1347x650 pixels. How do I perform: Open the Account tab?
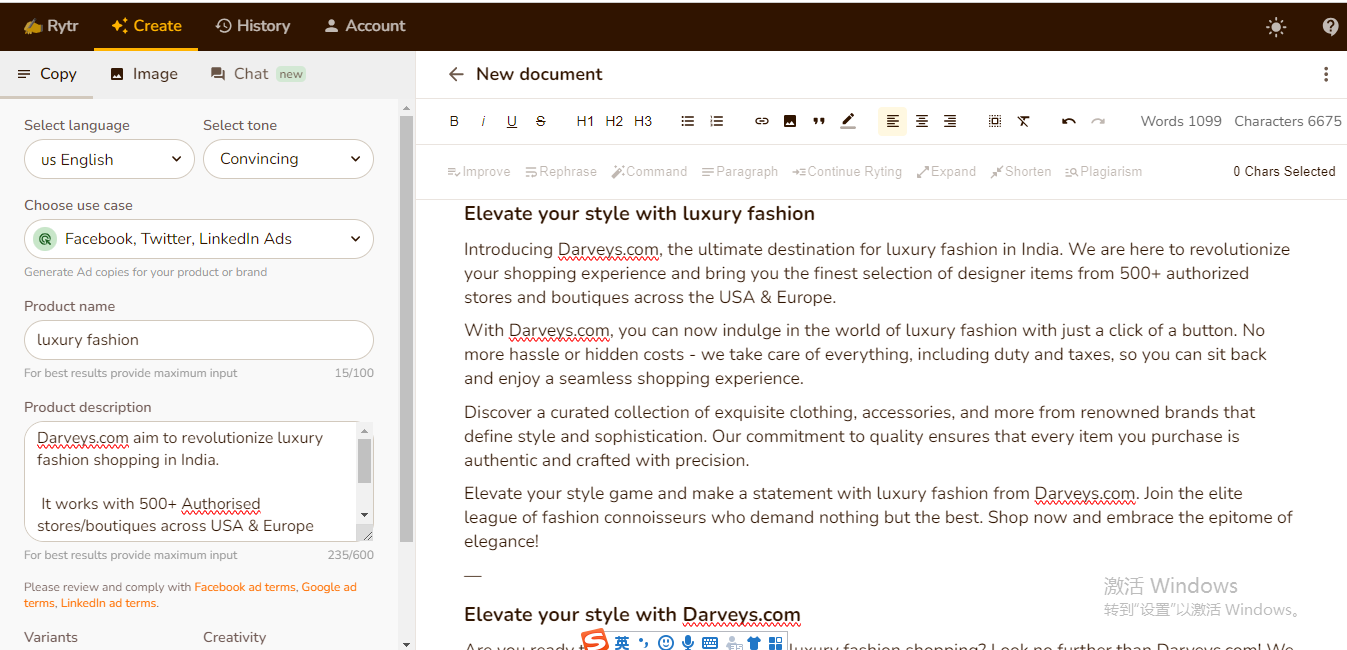coord(365,26)
